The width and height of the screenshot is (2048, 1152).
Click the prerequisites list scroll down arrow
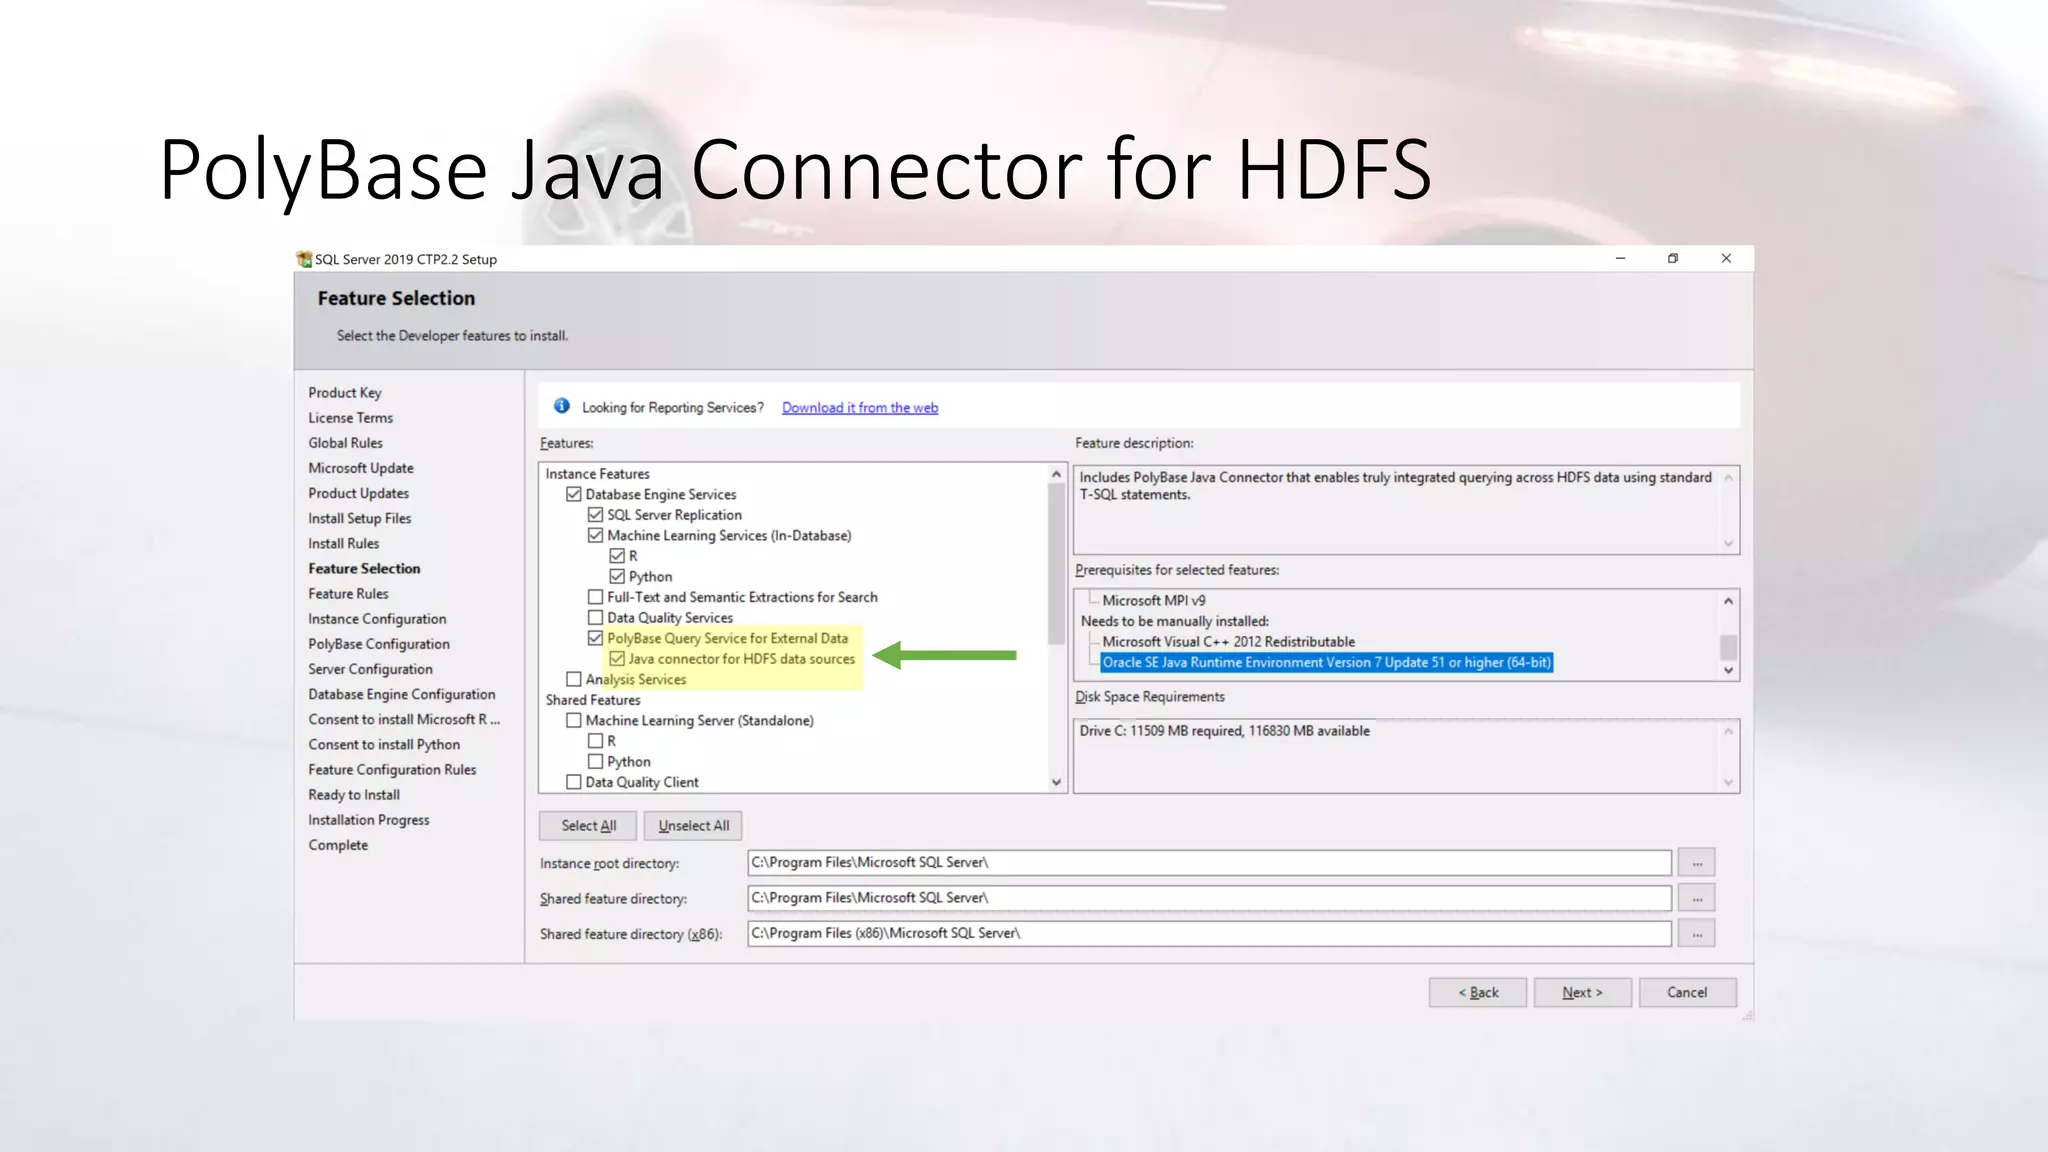click(1728, 670)
